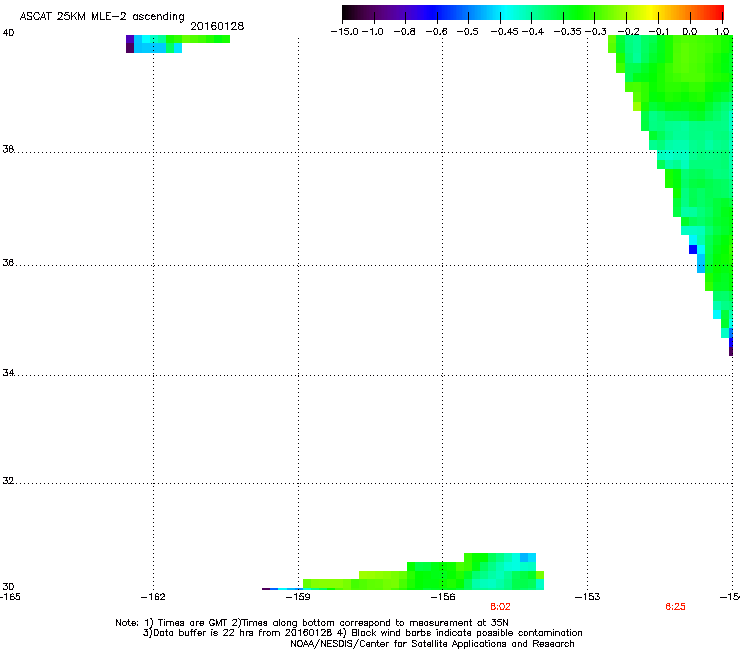740x650 pixels.
Task: Click the NOAA/NESDIS credit line
Action: tap(432, 644)
